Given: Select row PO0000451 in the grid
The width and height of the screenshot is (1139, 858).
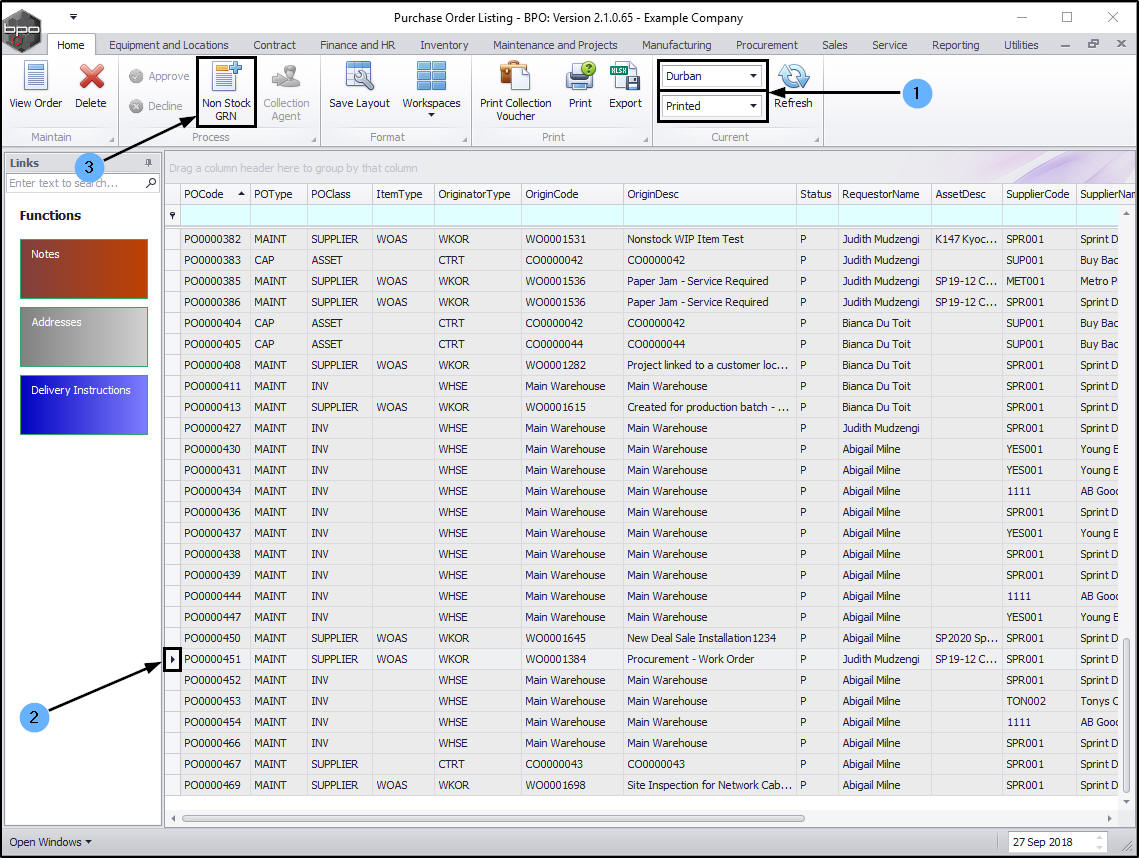Looking at the screenshot, I should 215,659.
